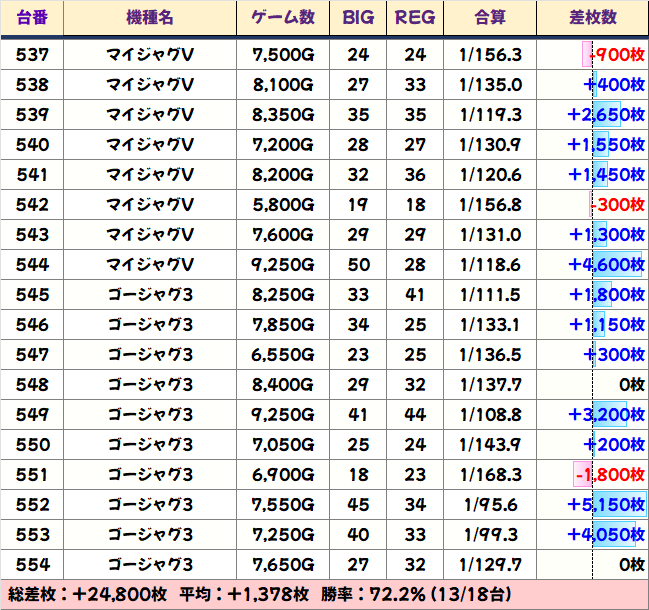Click the +3,200枚 difference value
The height and width of the screenshot is (610, 649).
click(606, 415)
